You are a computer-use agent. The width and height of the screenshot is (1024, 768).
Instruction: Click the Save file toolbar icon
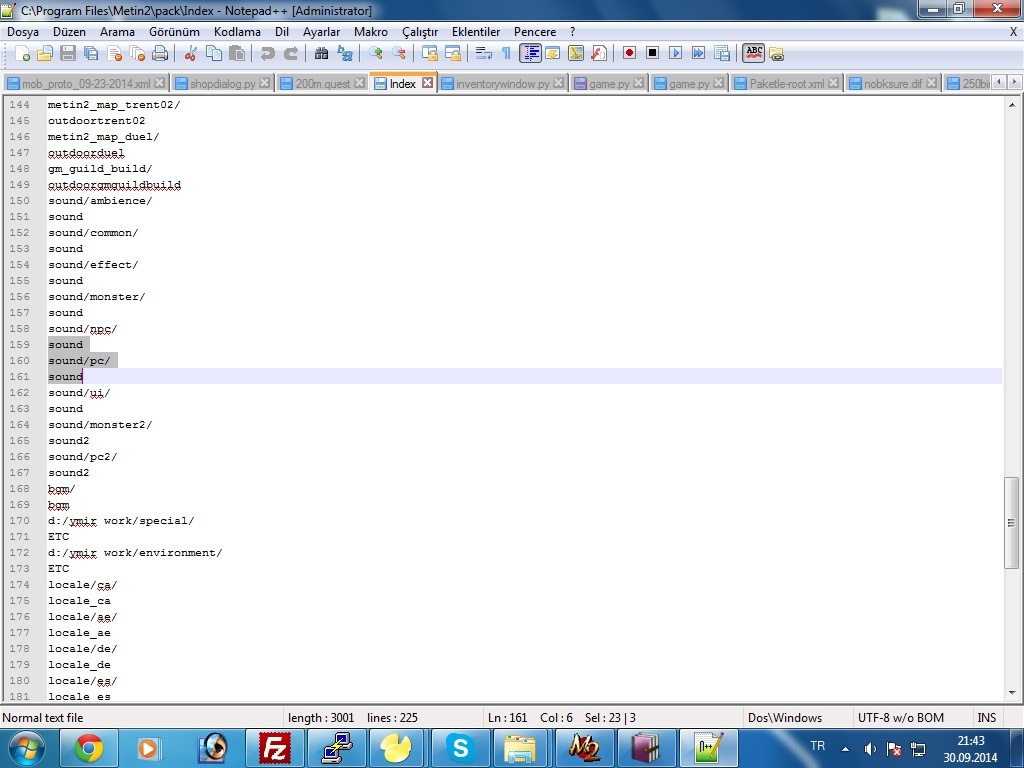[68, 54]
